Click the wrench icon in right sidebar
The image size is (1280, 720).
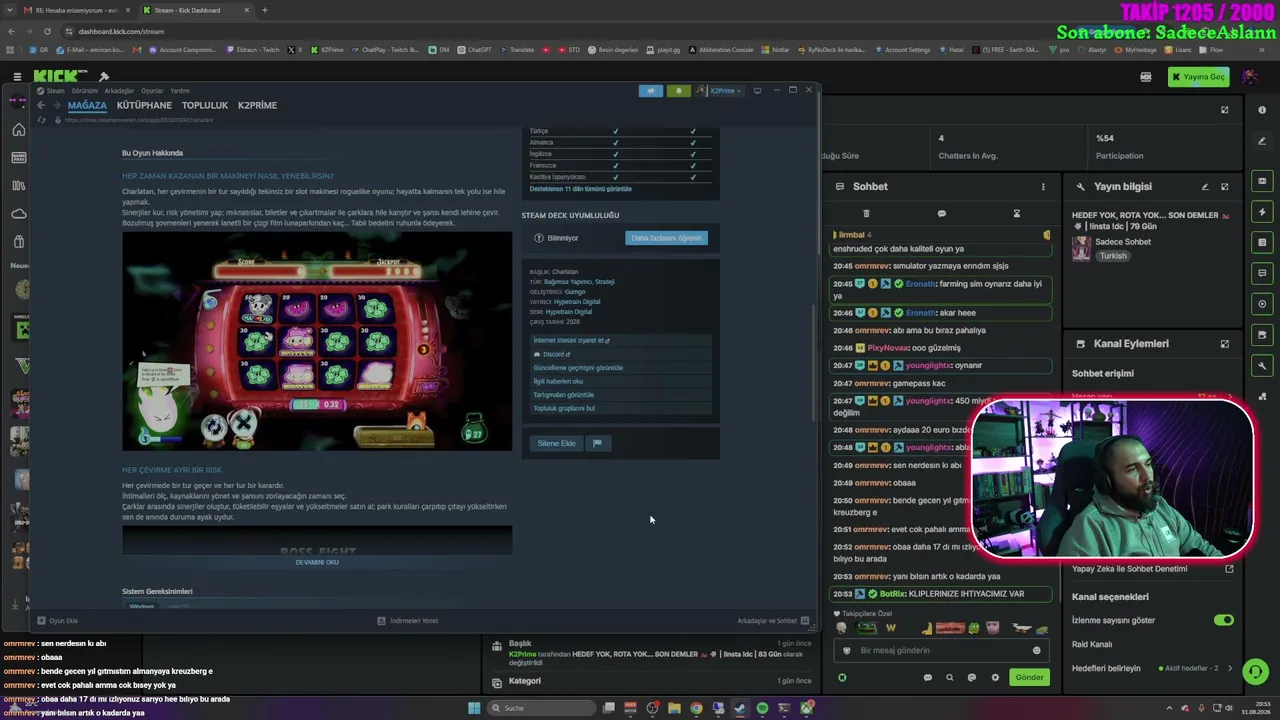(1263, 365)
